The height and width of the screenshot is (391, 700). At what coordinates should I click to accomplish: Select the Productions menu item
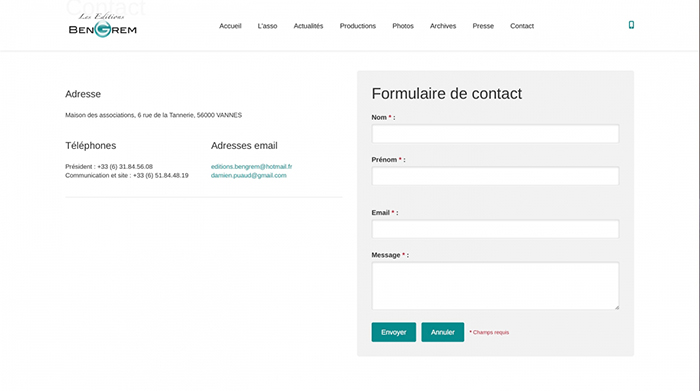click(x=358, y=26)
